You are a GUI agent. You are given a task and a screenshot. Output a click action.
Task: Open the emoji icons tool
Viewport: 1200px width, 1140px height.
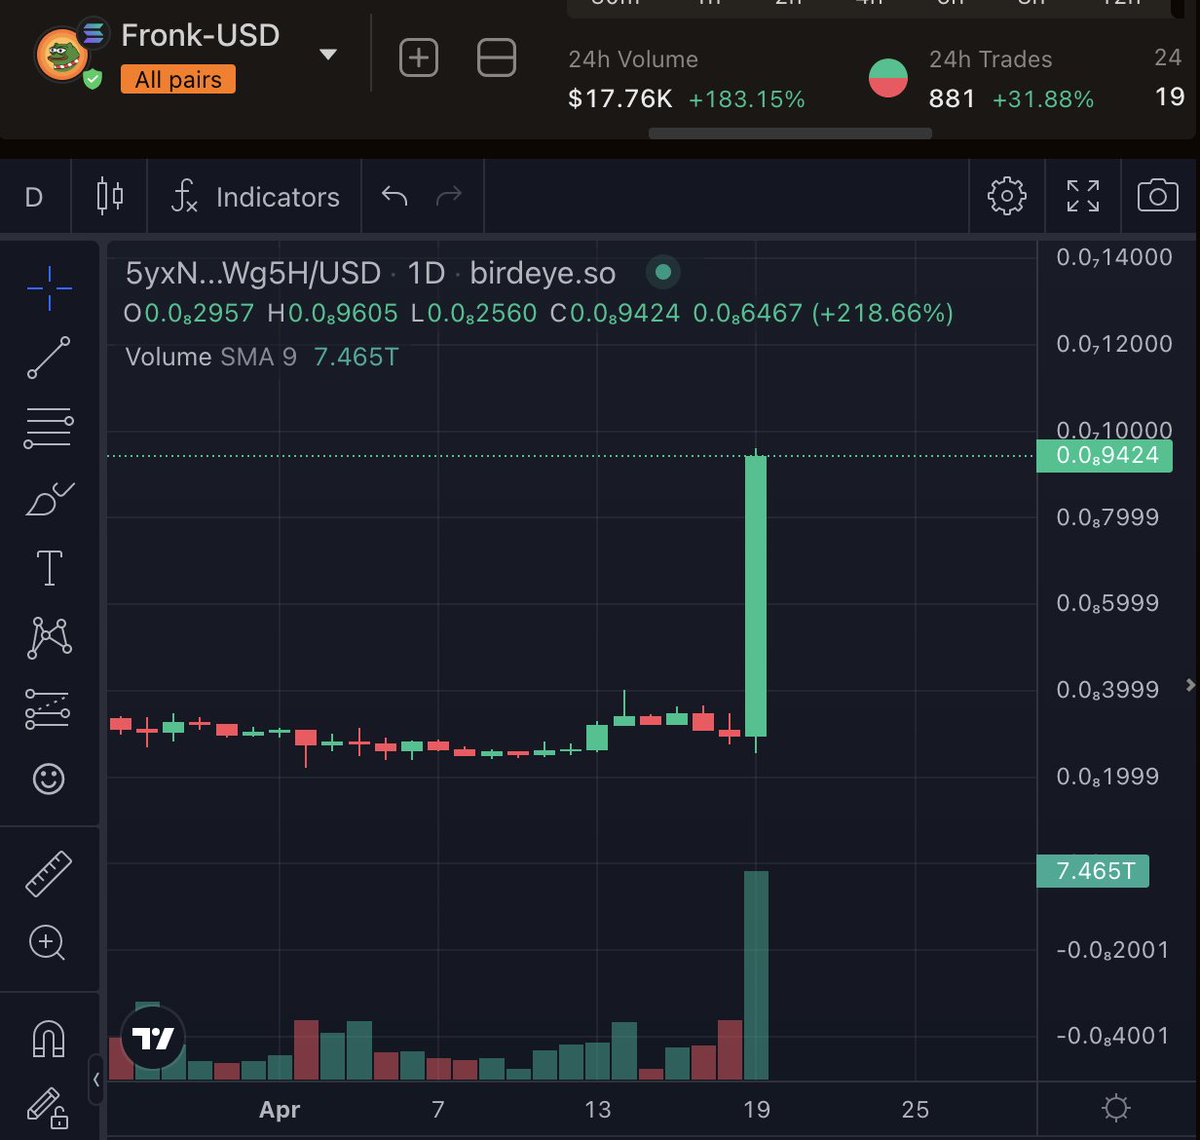49,778
